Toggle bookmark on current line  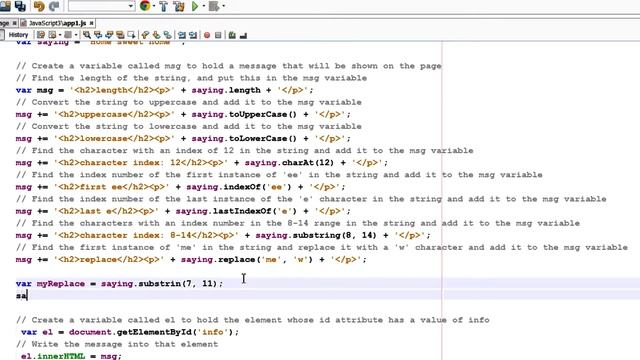point(167,35)
